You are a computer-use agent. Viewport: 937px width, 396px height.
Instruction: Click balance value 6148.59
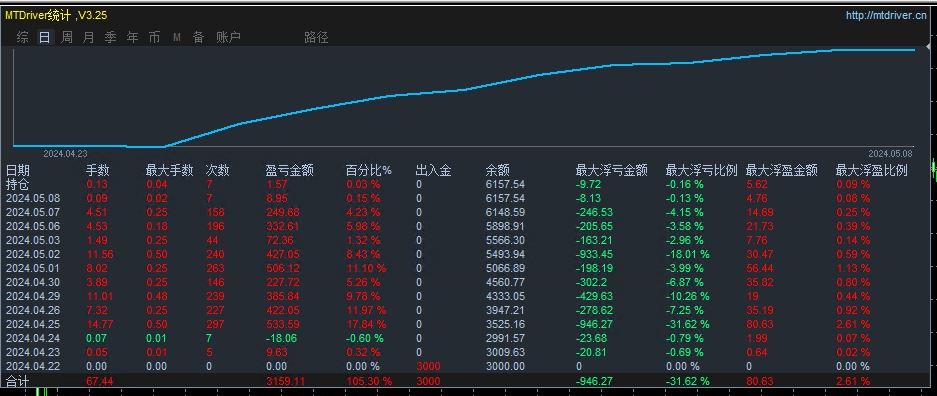[x=505, y=212]
